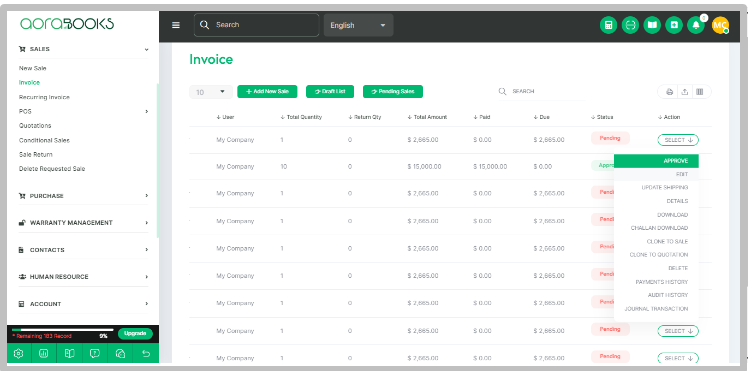This screenshot has height=371, width=748.
Task: Click the top Search input field
Action: [x=257, y=25]
